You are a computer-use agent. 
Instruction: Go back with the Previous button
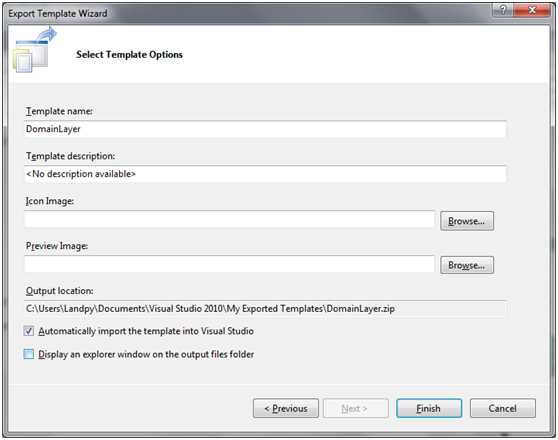pyautogui.click(x=286, y=408)
